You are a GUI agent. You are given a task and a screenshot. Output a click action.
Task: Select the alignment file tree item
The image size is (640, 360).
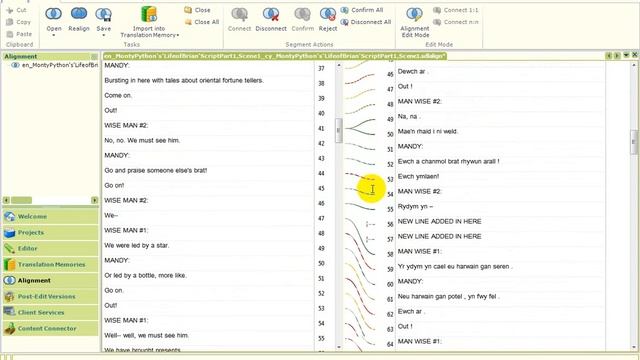pos(55,65)
